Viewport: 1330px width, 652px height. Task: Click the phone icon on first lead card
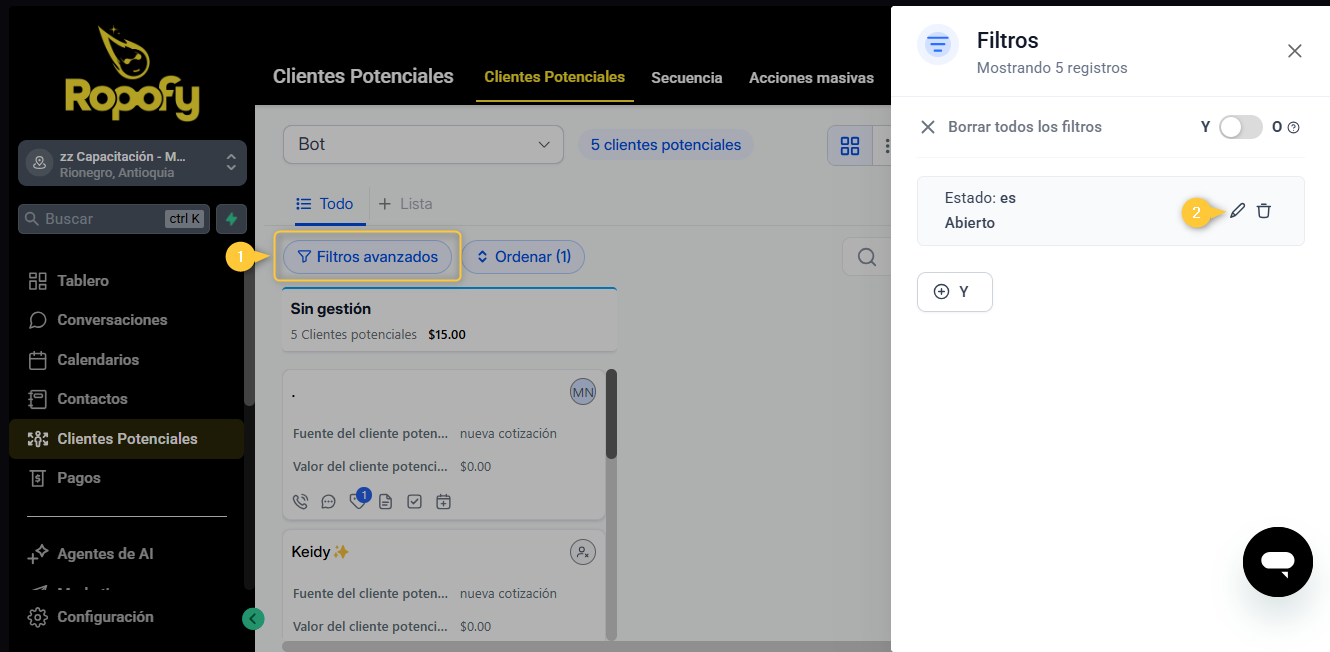point(300,502)
